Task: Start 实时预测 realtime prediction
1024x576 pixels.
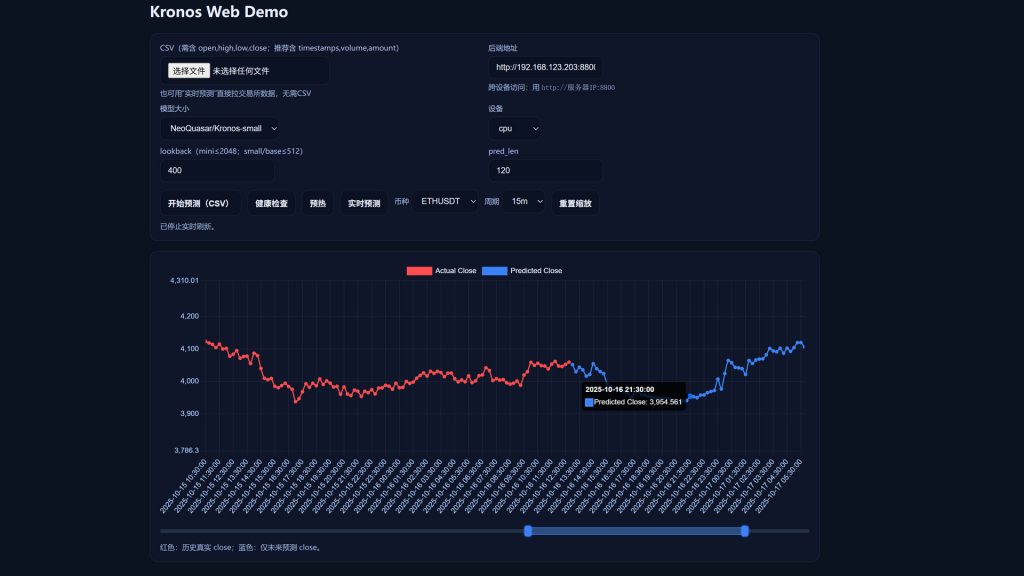Action: coord(364,203)
